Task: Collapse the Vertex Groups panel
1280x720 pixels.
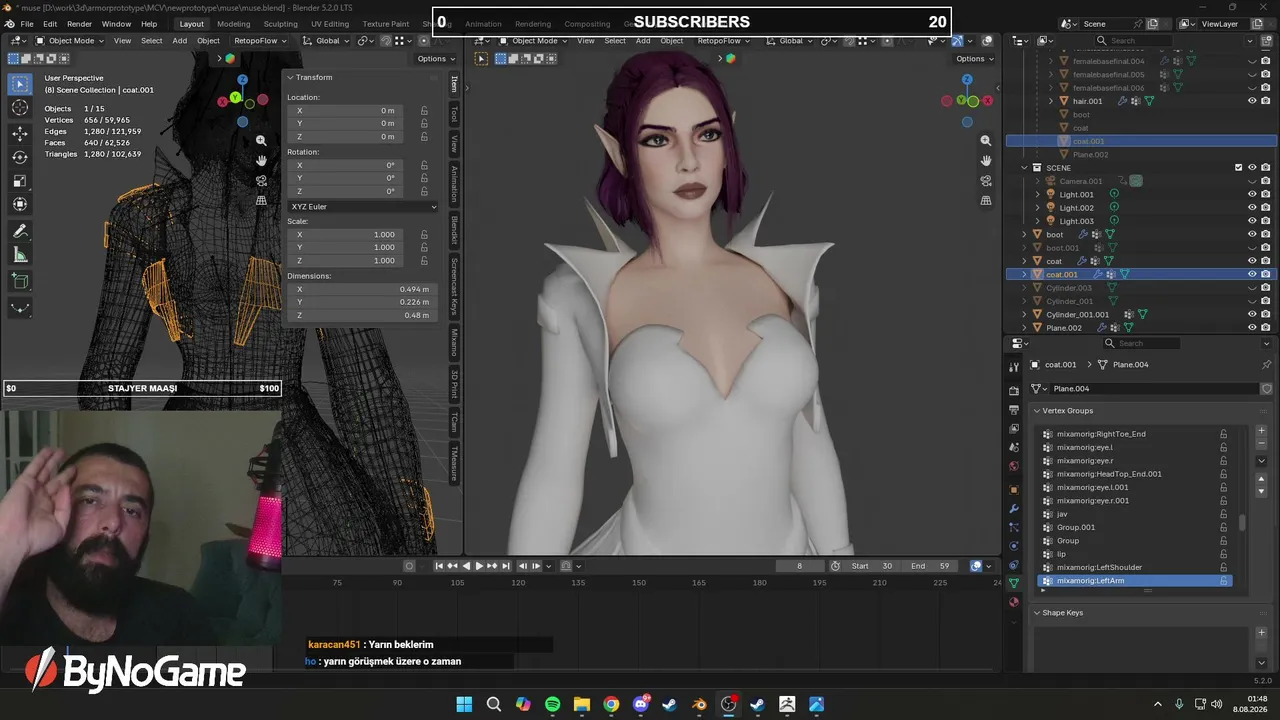Action: [x=1037, y=411]
